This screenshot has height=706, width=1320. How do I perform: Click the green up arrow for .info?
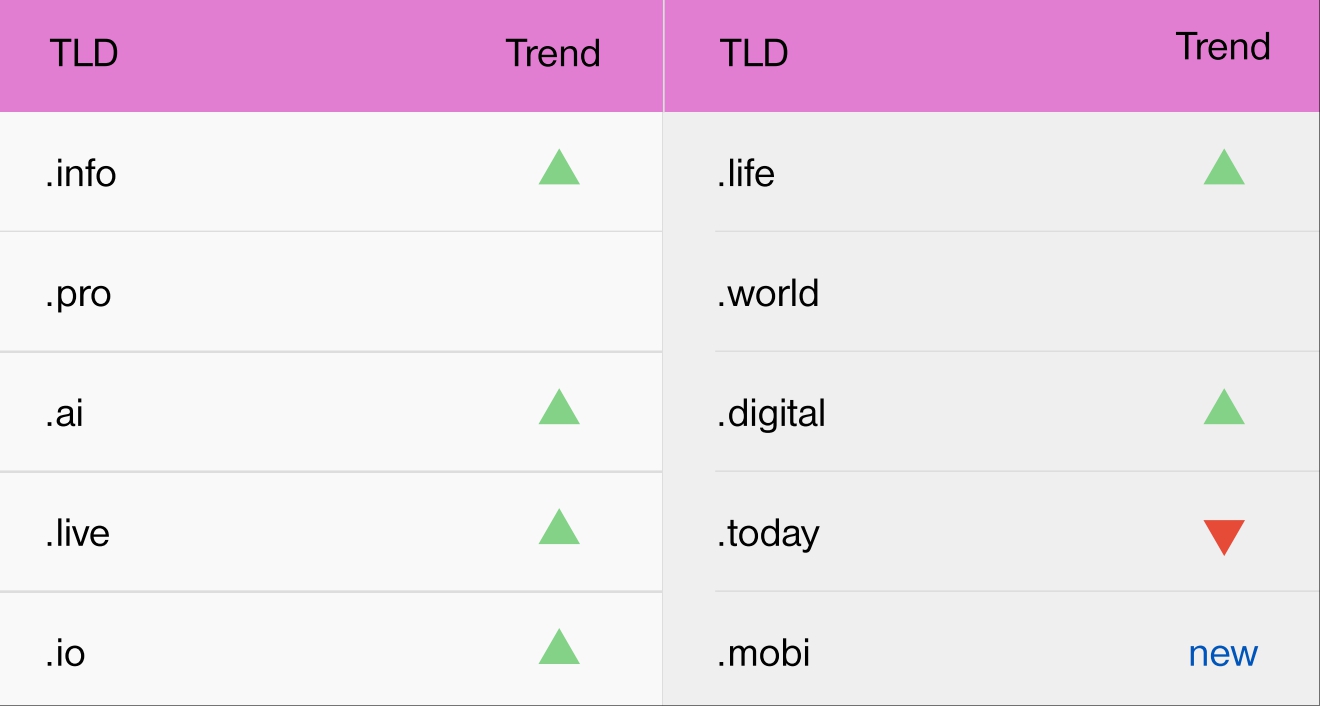click(x=559, y=168)
